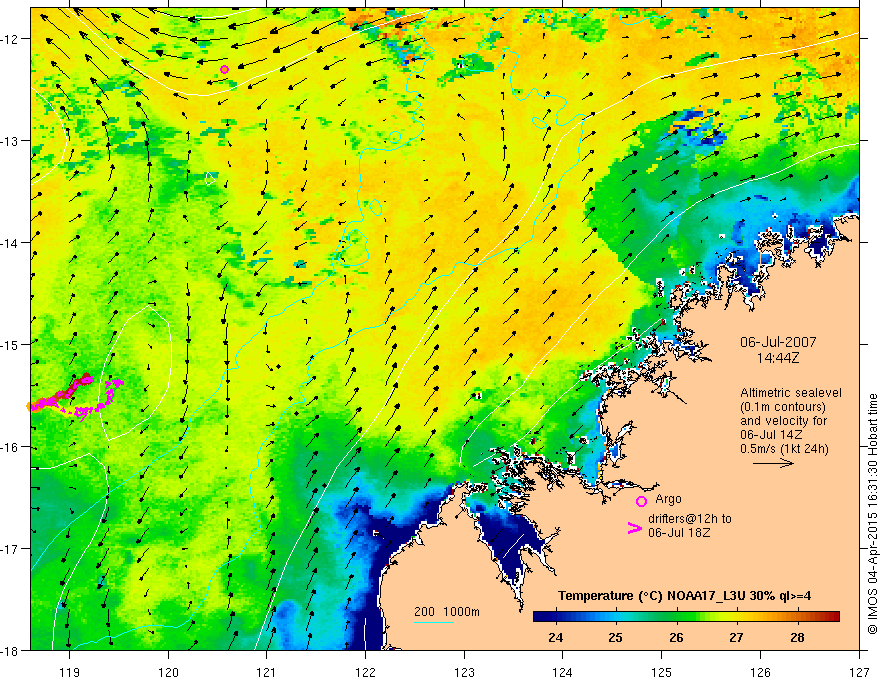Click the '27' color bar label
The height and width of the screenshot is (680, 880).
click(x=736, y=637)
